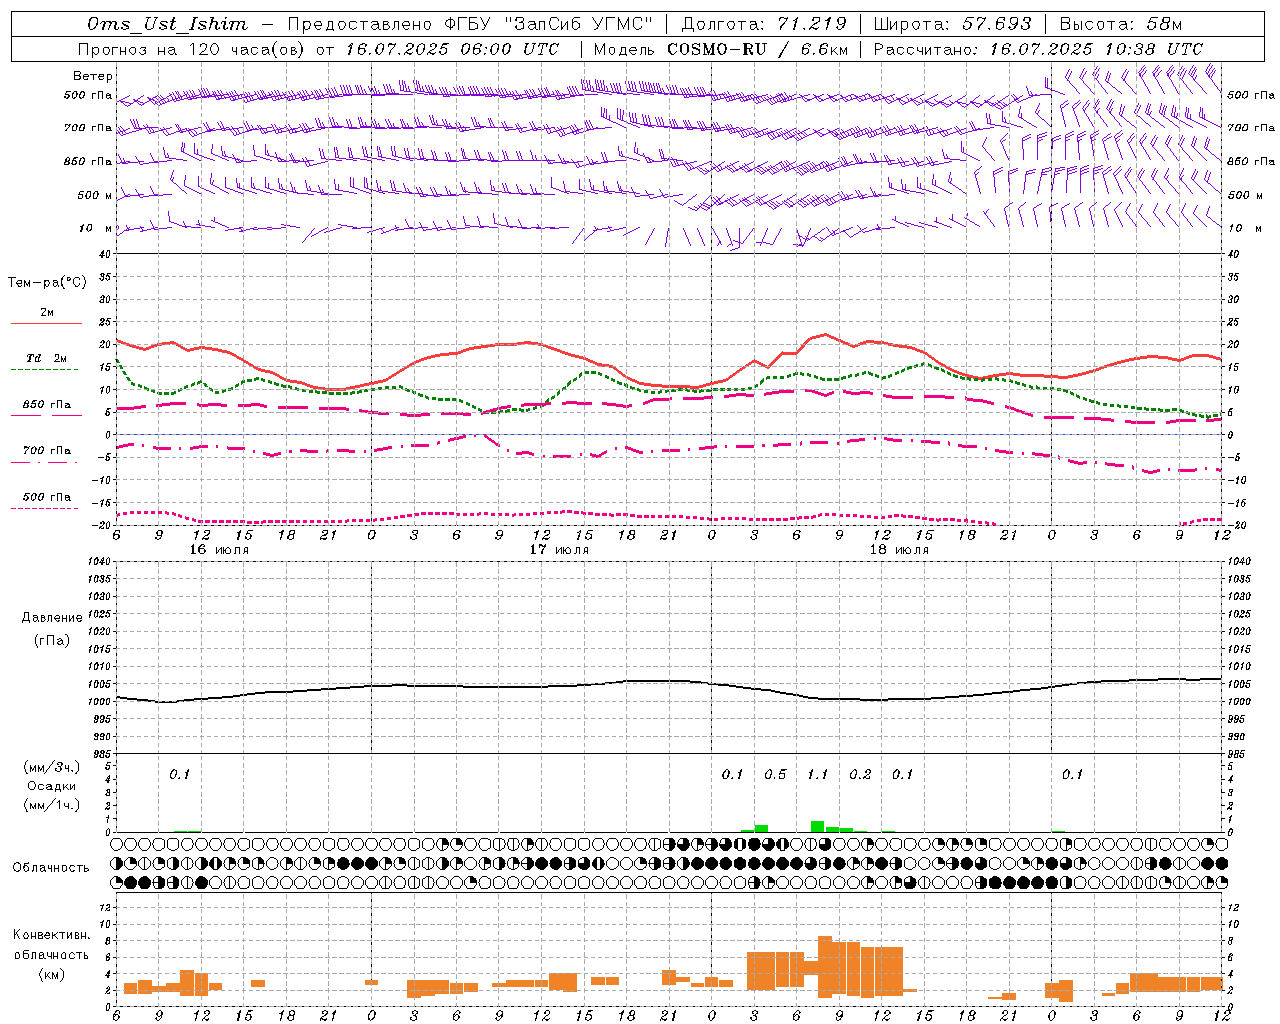
Task: Click the red 2м legend line sample
Action: pyautogui.click(x=46, y=324)
